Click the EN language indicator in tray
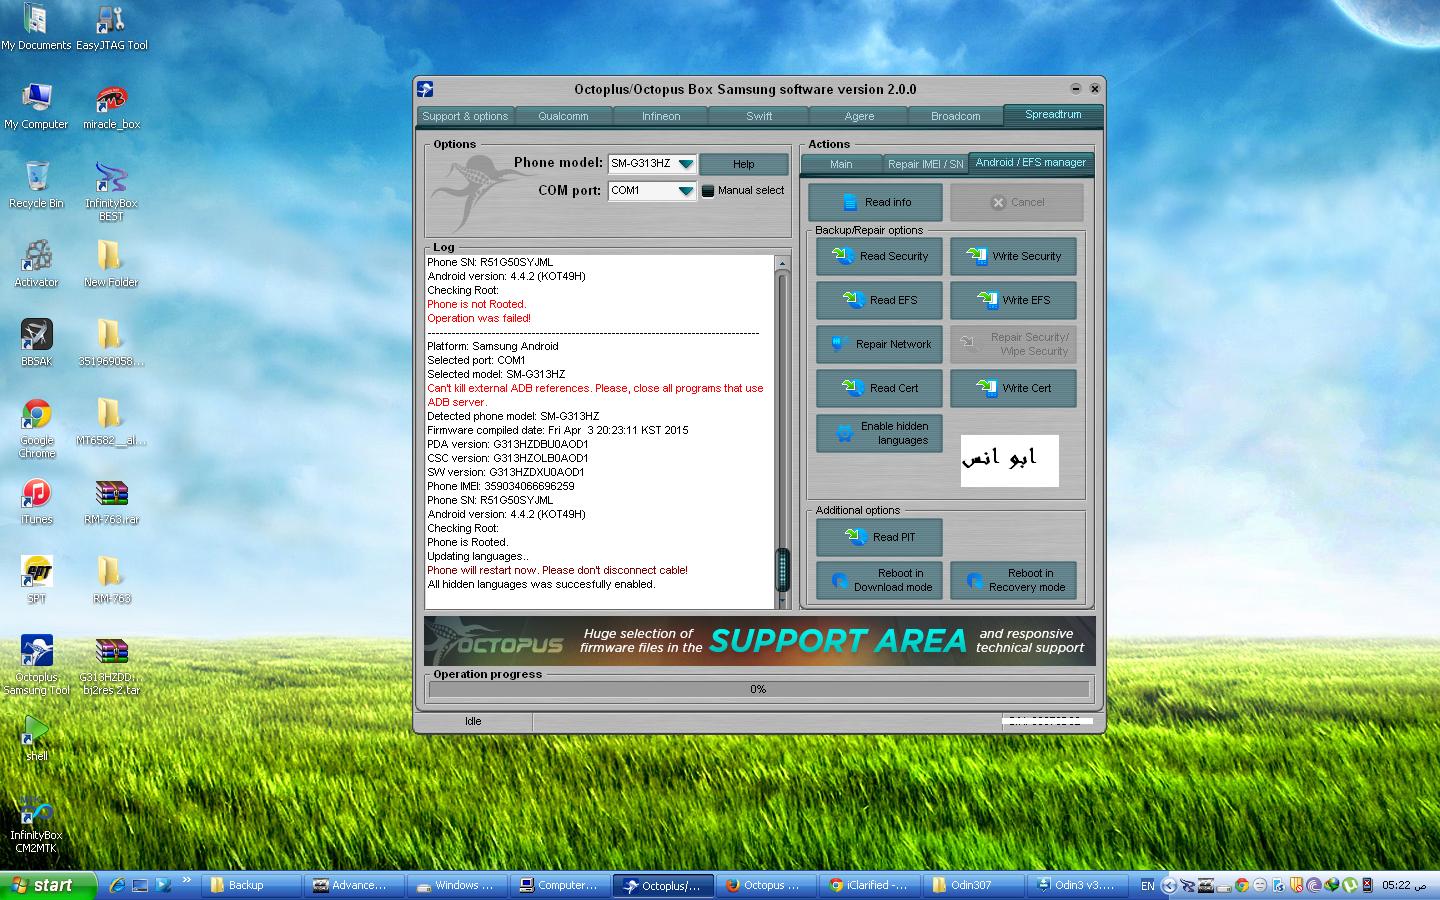This screenshot has width=1440, height=900. point(1147,885)
